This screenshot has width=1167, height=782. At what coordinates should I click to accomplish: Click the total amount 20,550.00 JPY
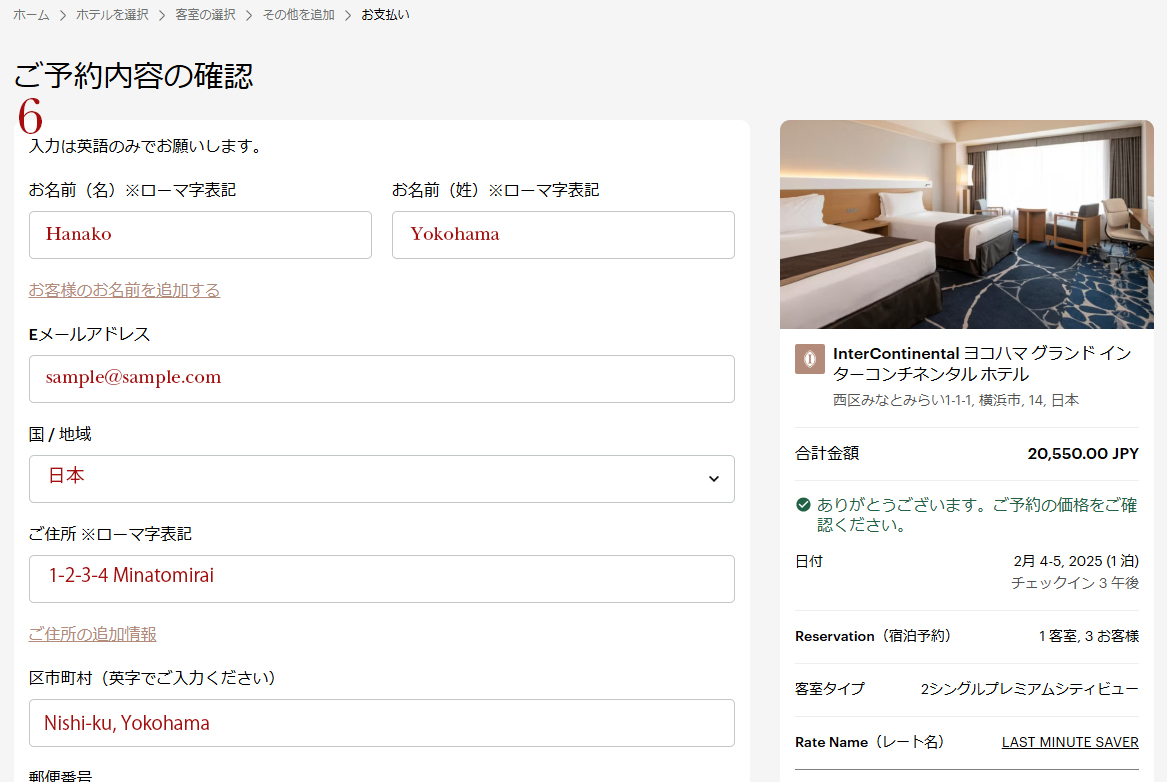[x=1083, y=454]
